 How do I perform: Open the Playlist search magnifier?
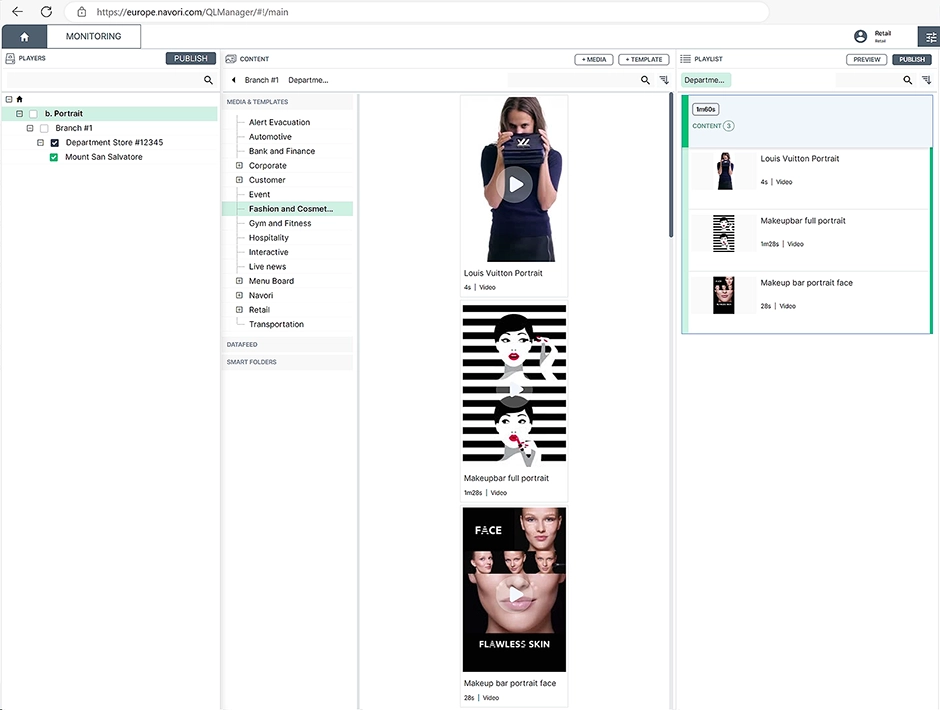(x=908, y=79)
